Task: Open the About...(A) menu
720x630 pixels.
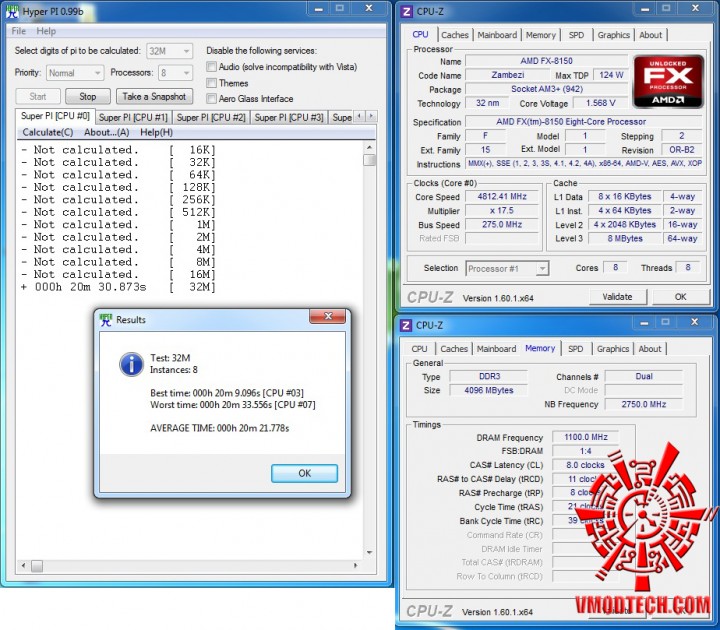Action: pos(107,133)
